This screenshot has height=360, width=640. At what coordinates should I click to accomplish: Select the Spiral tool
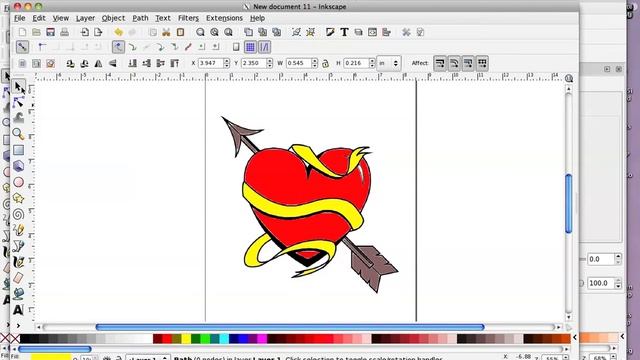click(18, 214)
